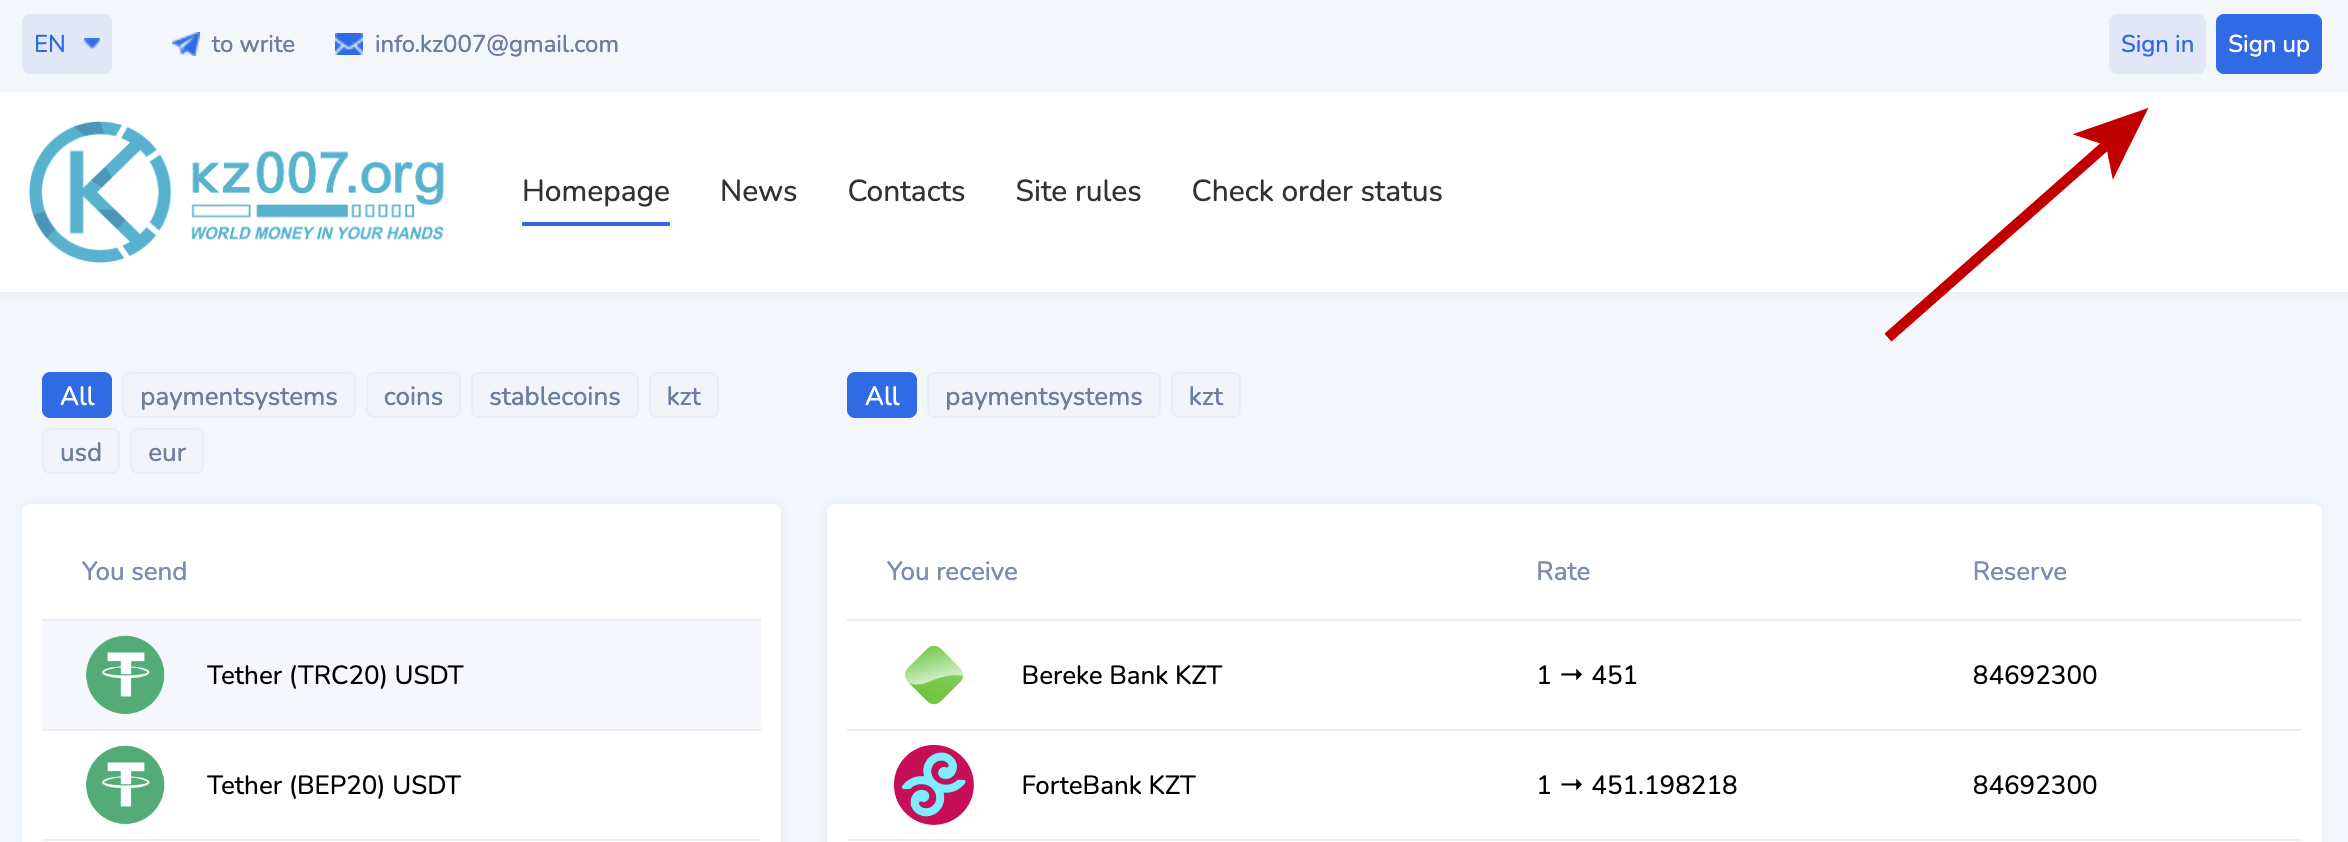Screen dimensions: 2348x842
Task: Choose the ForteBank pink swirl icon
Action: pos(933,785)
